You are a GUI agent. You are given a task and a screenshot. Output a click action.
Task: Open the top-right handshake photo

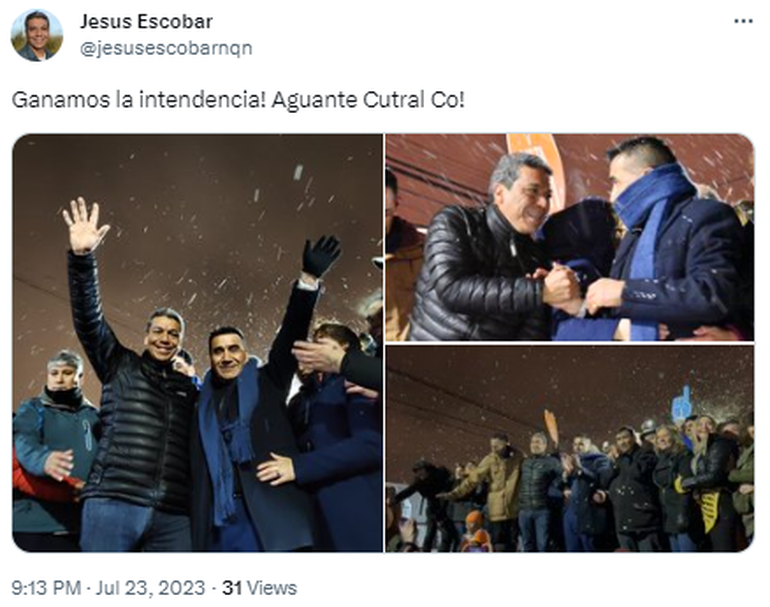[x=570, y=237]
